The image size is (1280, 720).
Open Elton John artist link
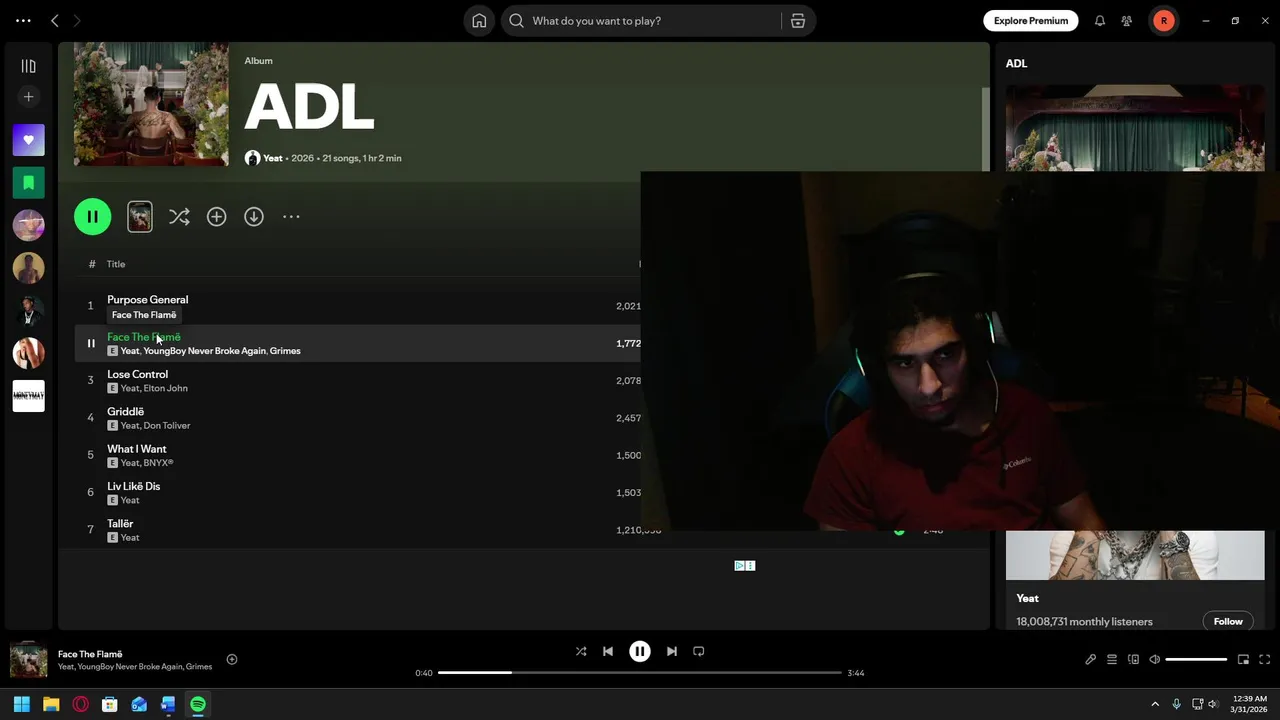[x=165, y=388]
